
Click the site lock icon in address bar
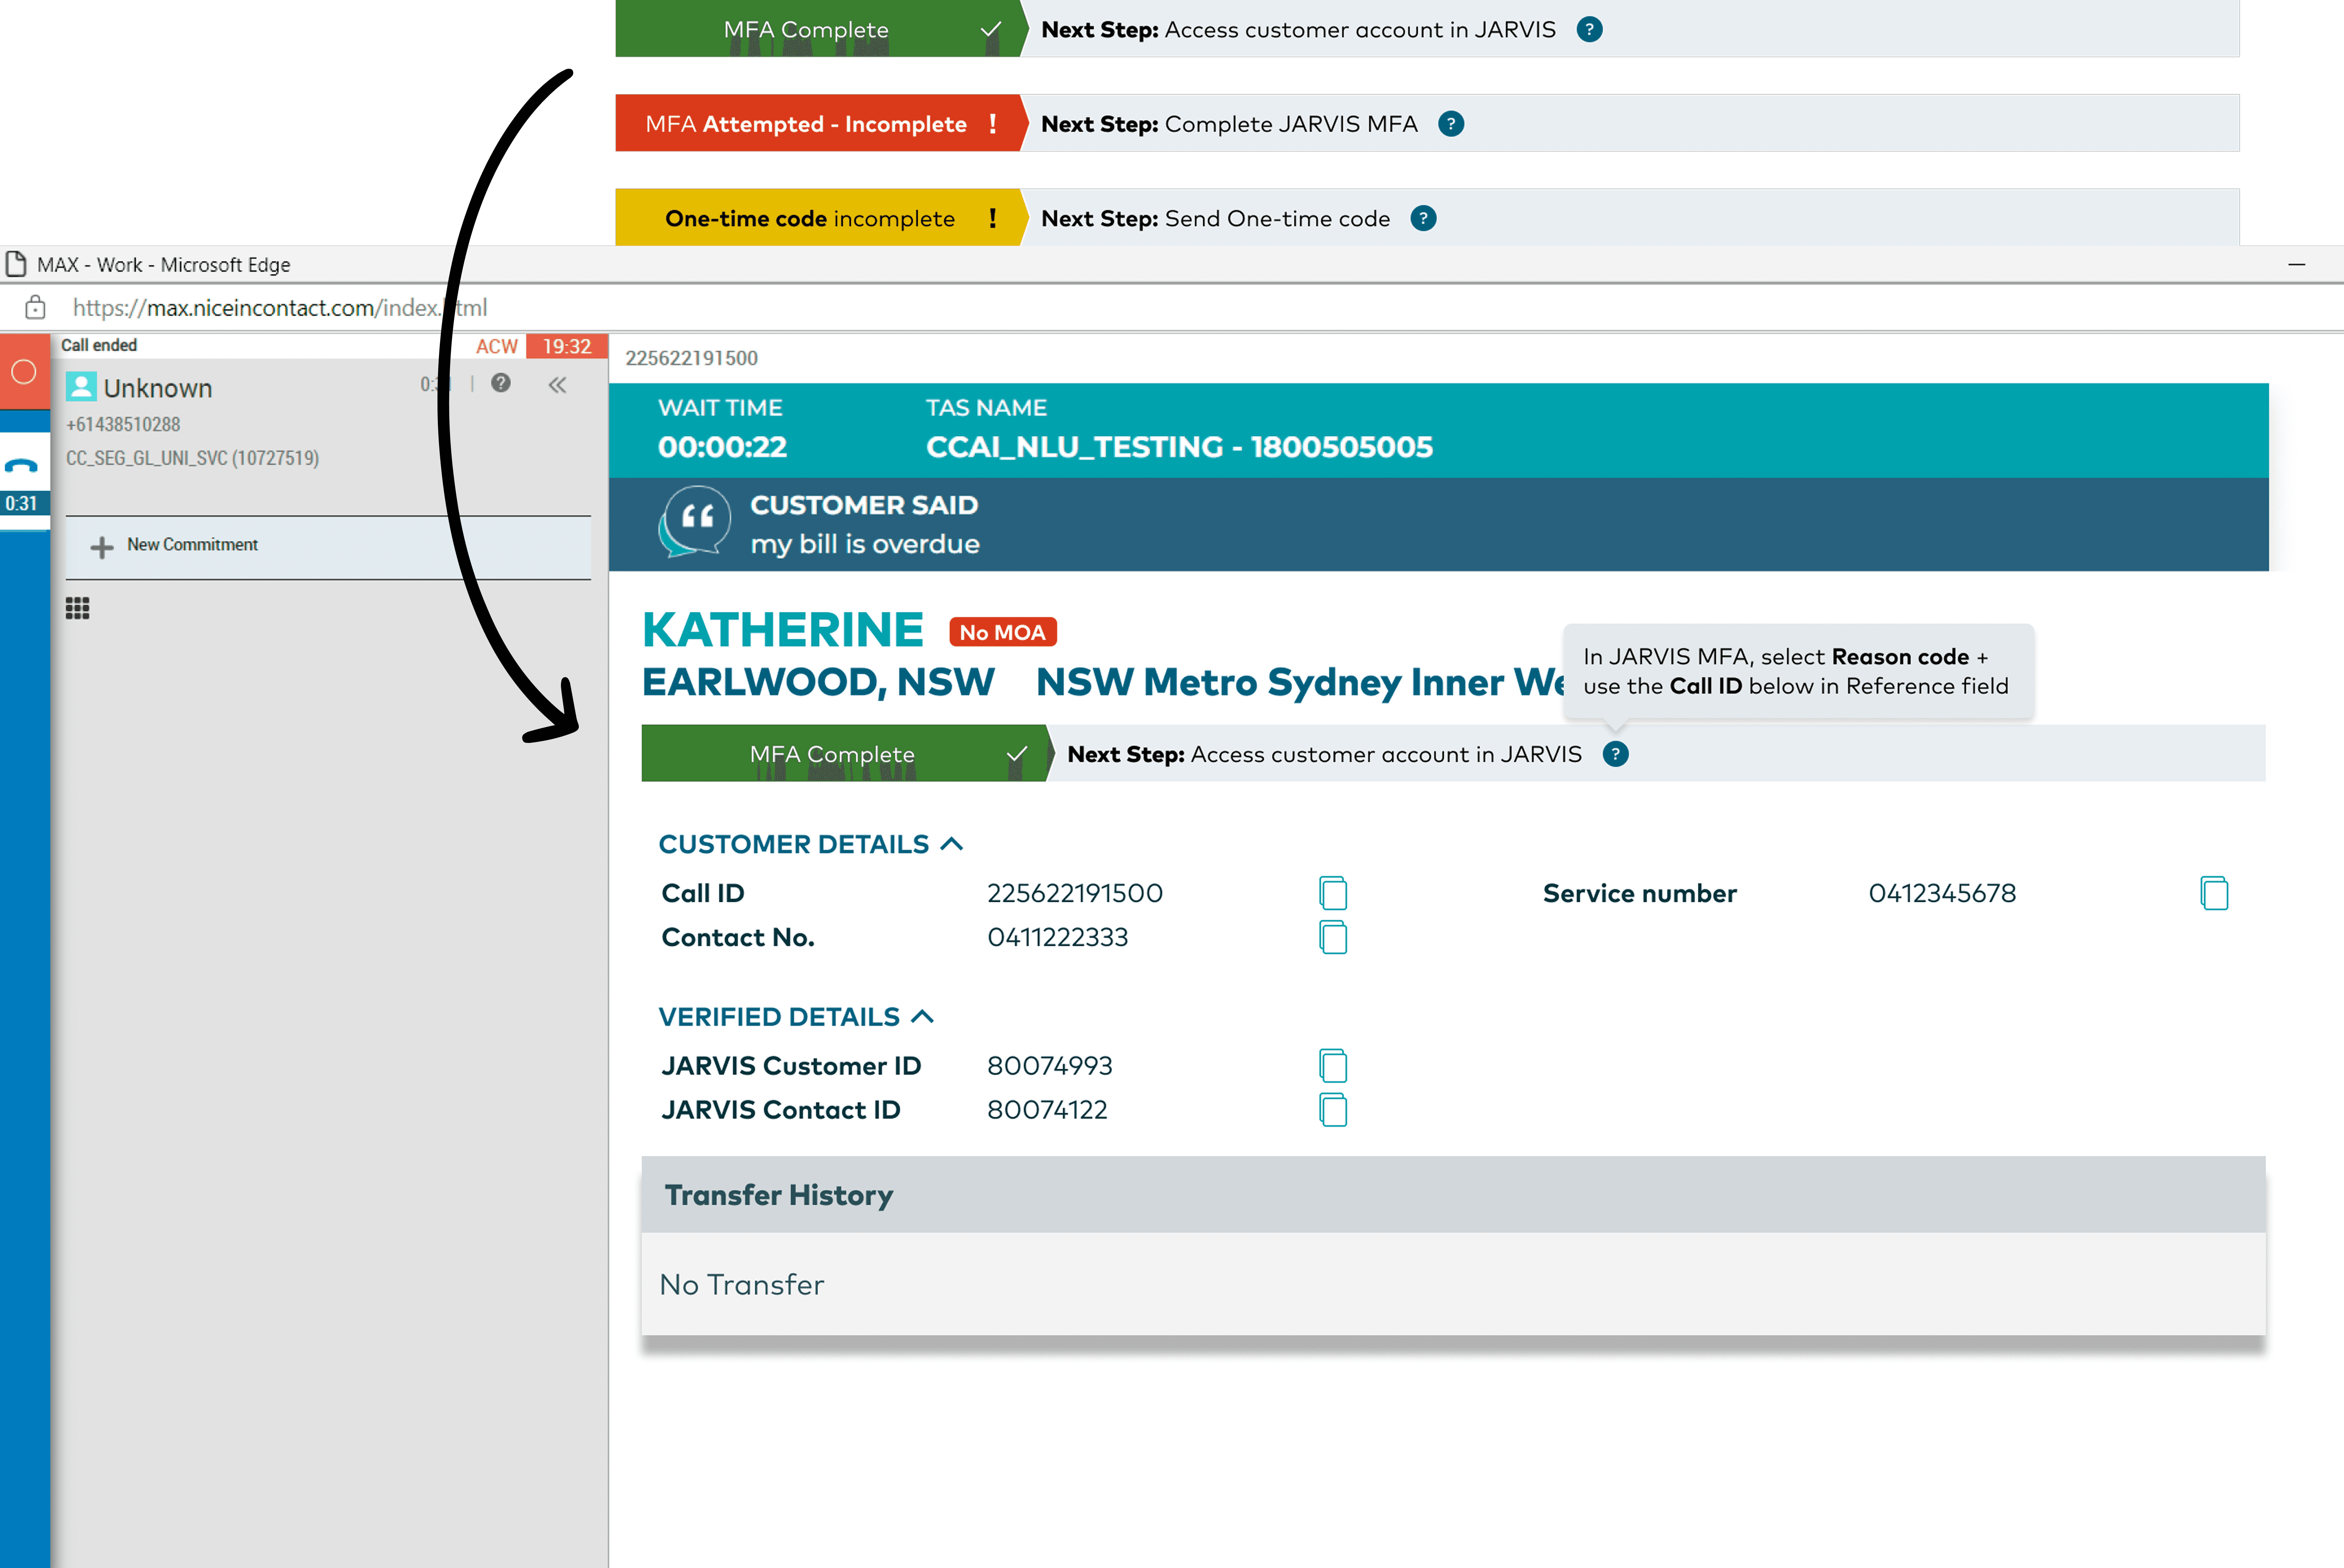coord(35,308)
